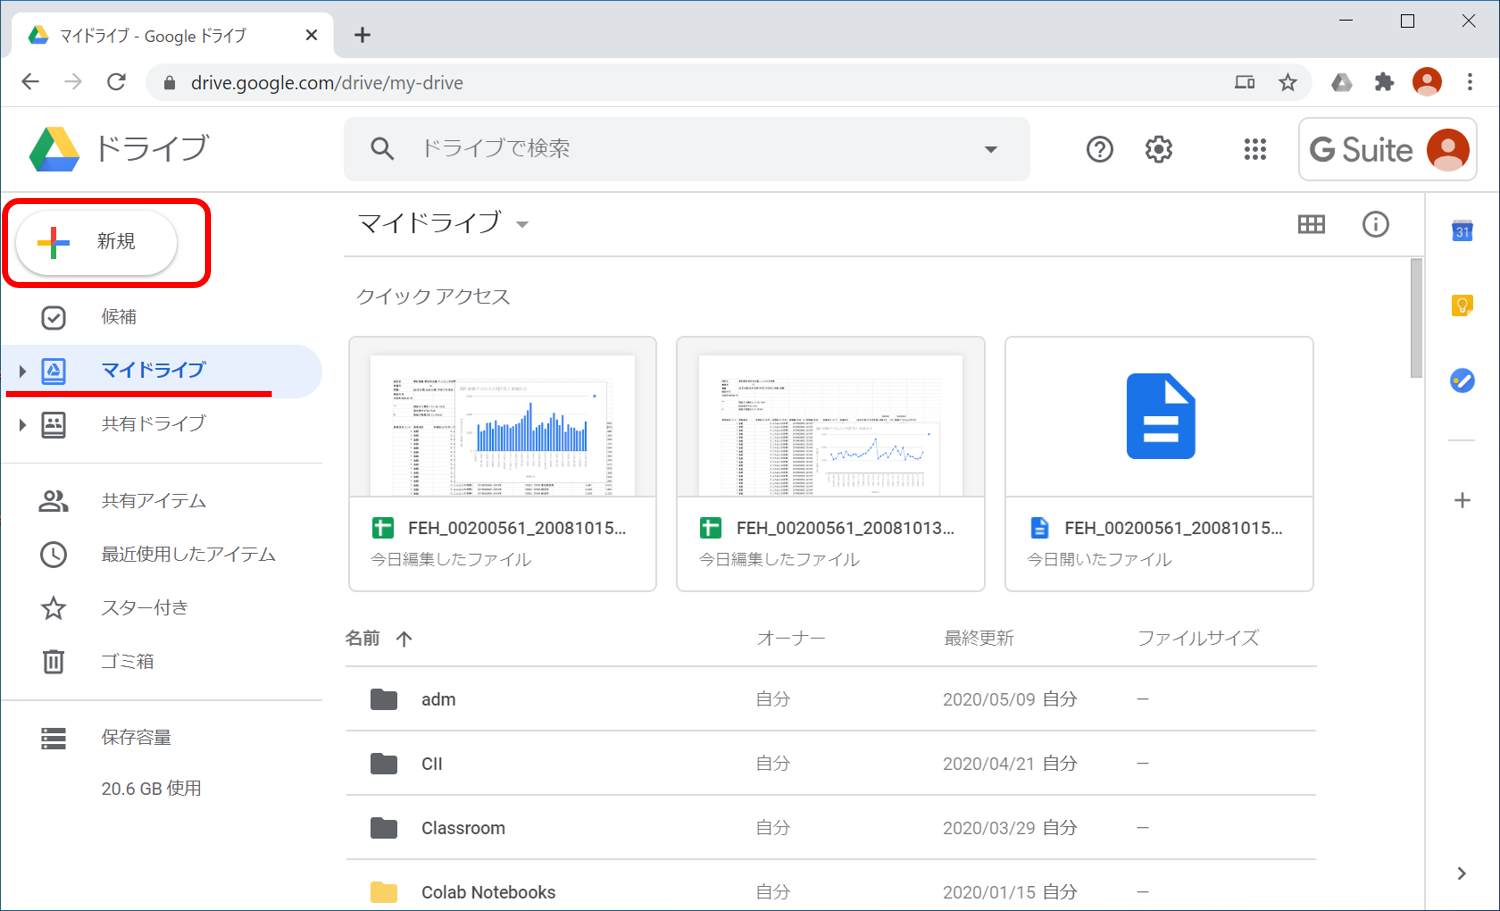Open the Trash (ゴミ箱)

[127, 661]
